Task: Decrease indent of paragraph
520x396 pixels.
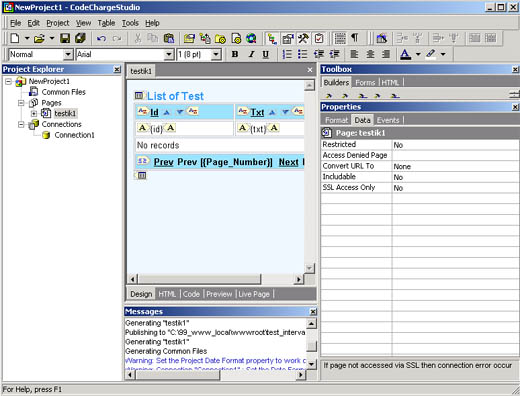Action: point(319,54)
